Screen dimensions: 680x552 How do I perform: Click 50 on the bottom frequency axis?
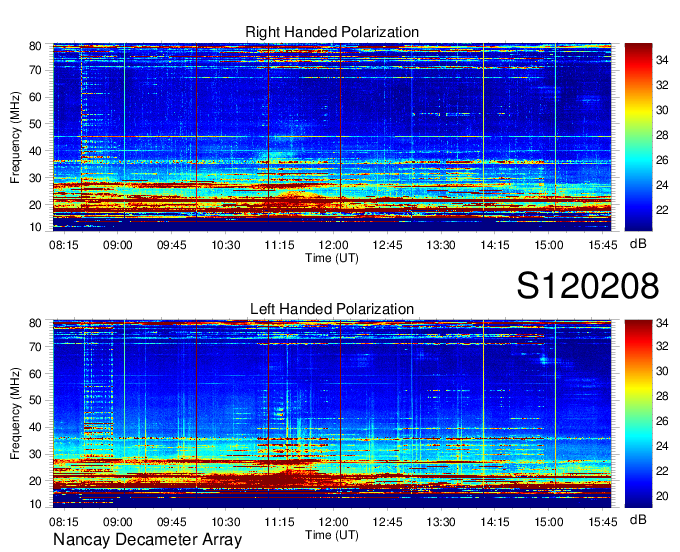point(35,400)
